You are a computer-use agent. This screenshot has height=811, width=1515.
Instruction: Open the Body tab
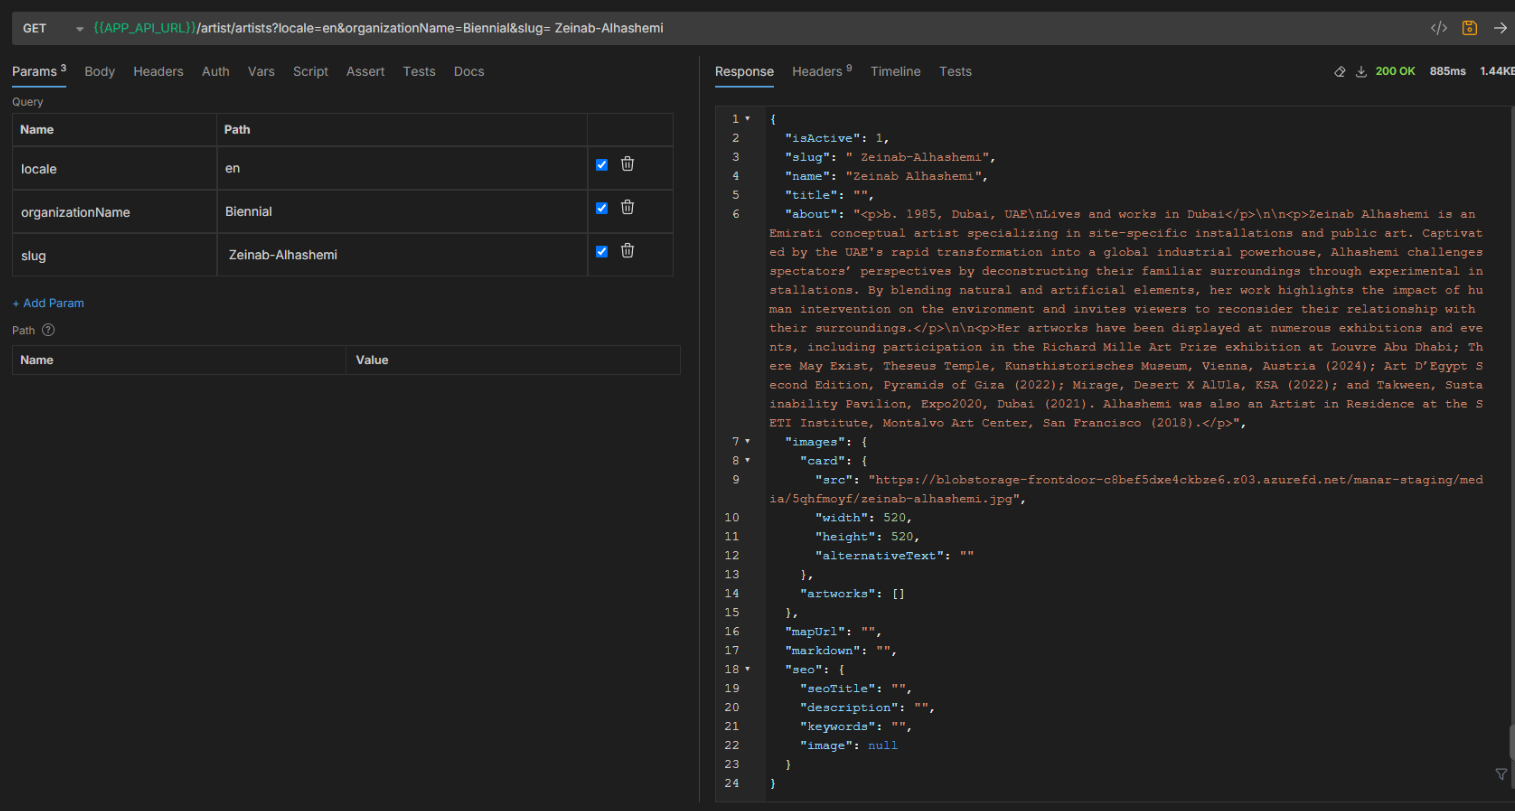100,72
